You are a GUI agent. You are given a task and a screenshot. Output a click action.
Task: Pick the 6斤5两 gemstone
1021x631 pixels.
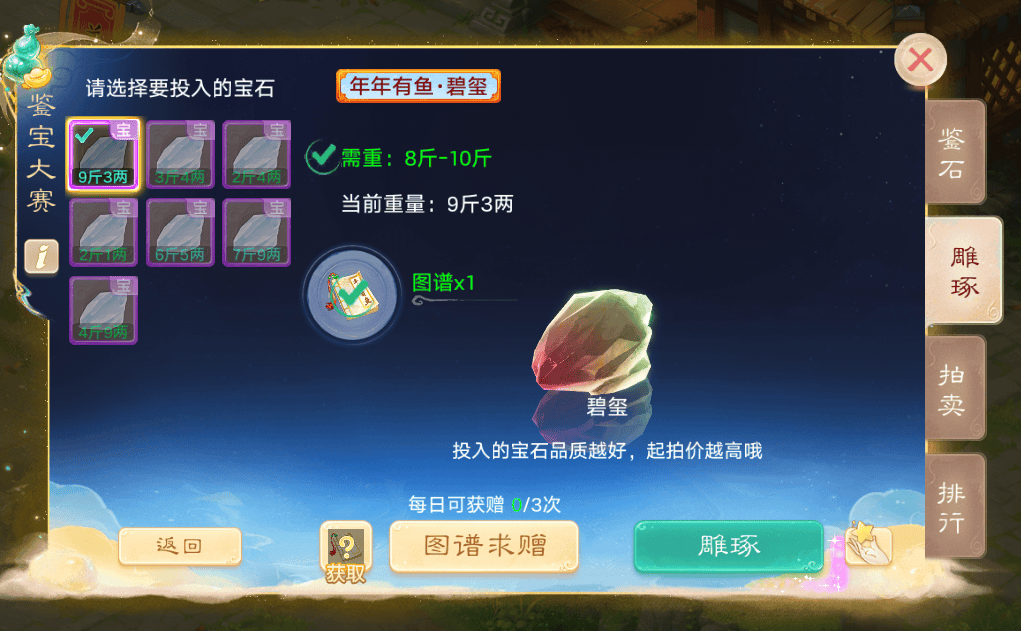pyautogui.click(x=180, y=232)
